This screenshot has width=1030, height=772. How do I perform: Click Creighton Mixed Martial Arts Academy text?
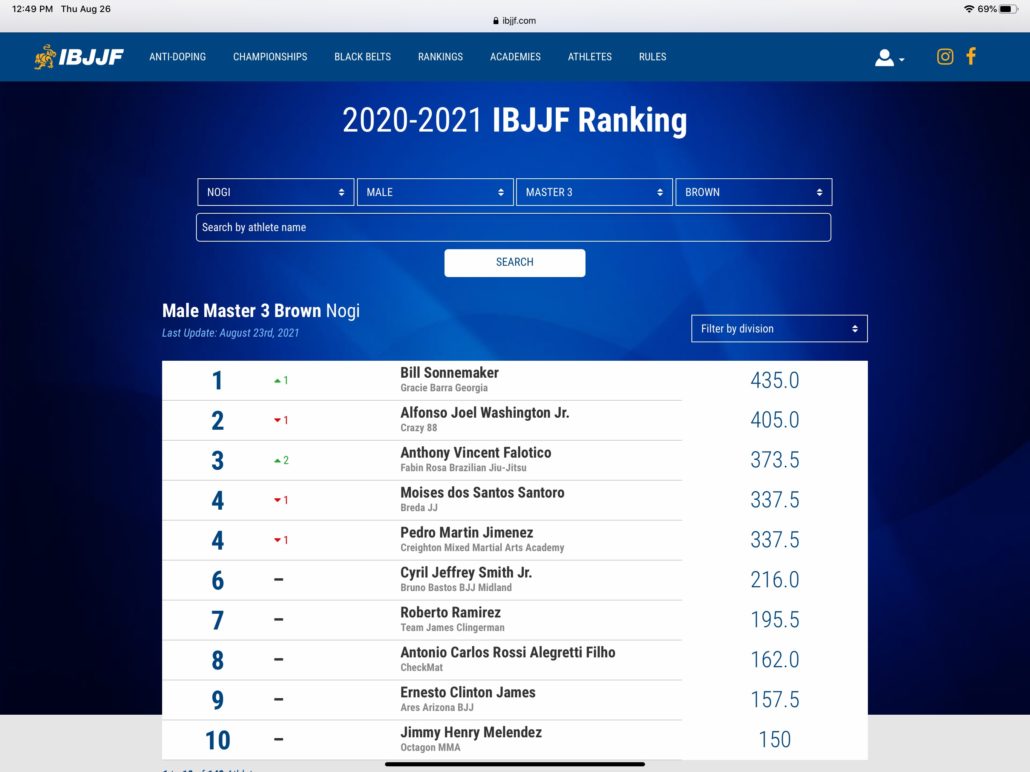click(x=482, y=548)
